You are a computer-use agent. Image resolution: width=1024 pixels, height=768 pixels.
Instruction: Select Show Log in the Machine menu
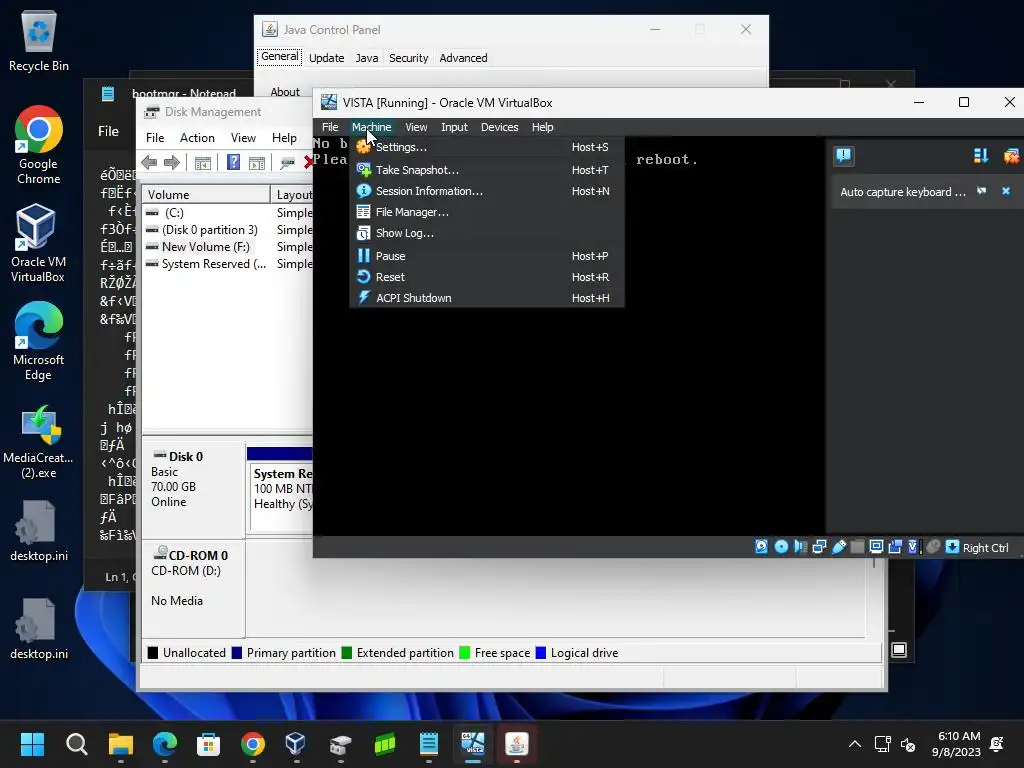487,232
